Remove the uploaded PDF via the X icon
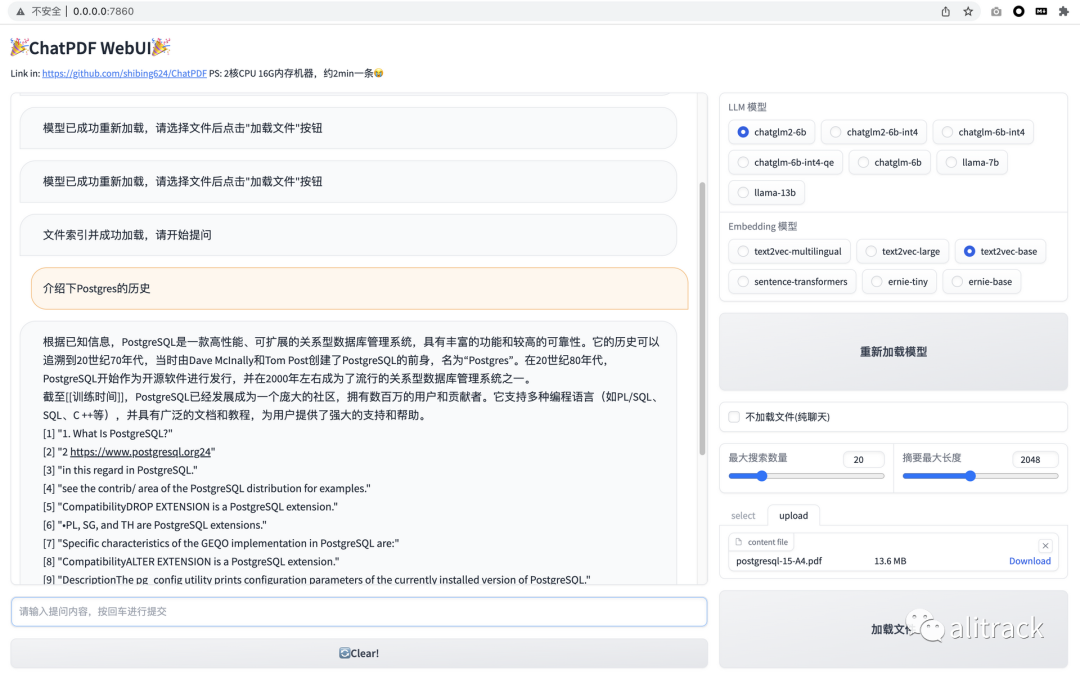 click(1045, 545)
